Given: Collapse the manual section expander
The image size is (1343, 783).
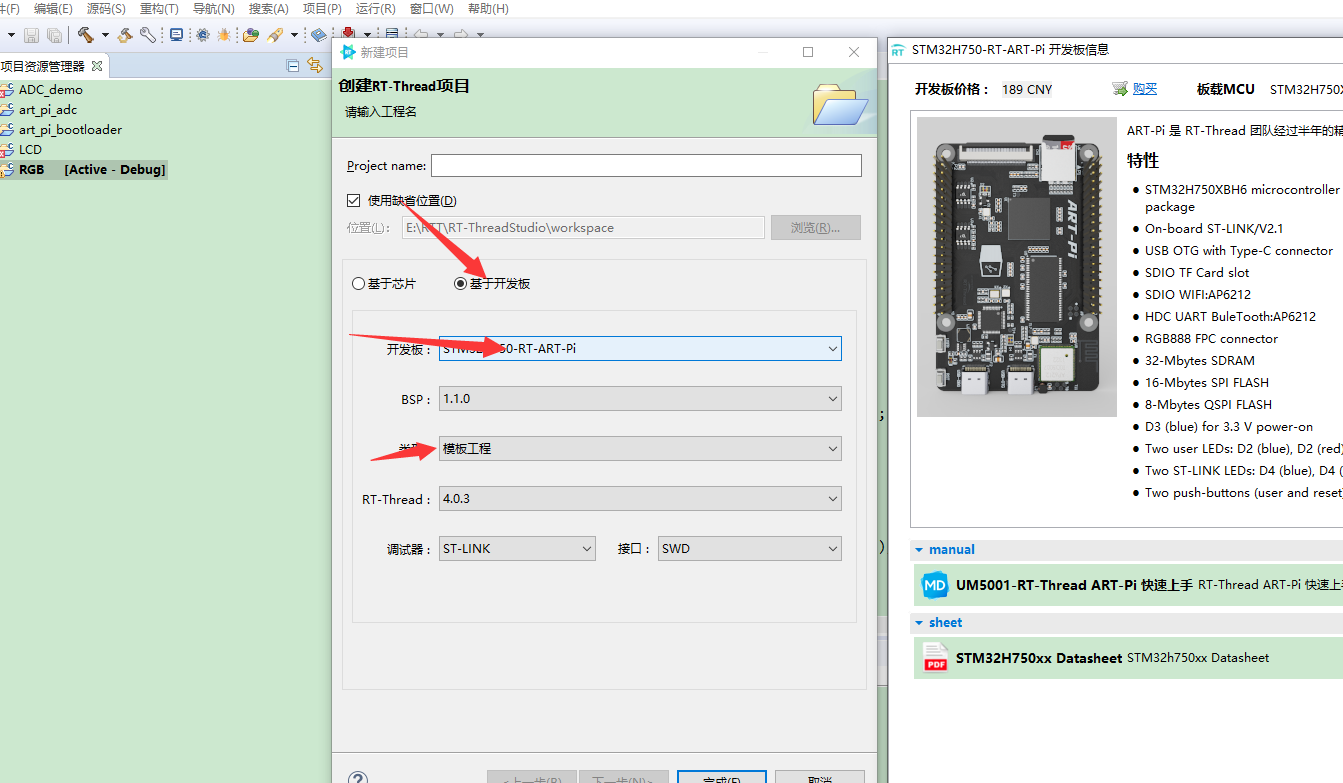Looking at the screenshot, I should pyautogui.click(x=919, y=550).
